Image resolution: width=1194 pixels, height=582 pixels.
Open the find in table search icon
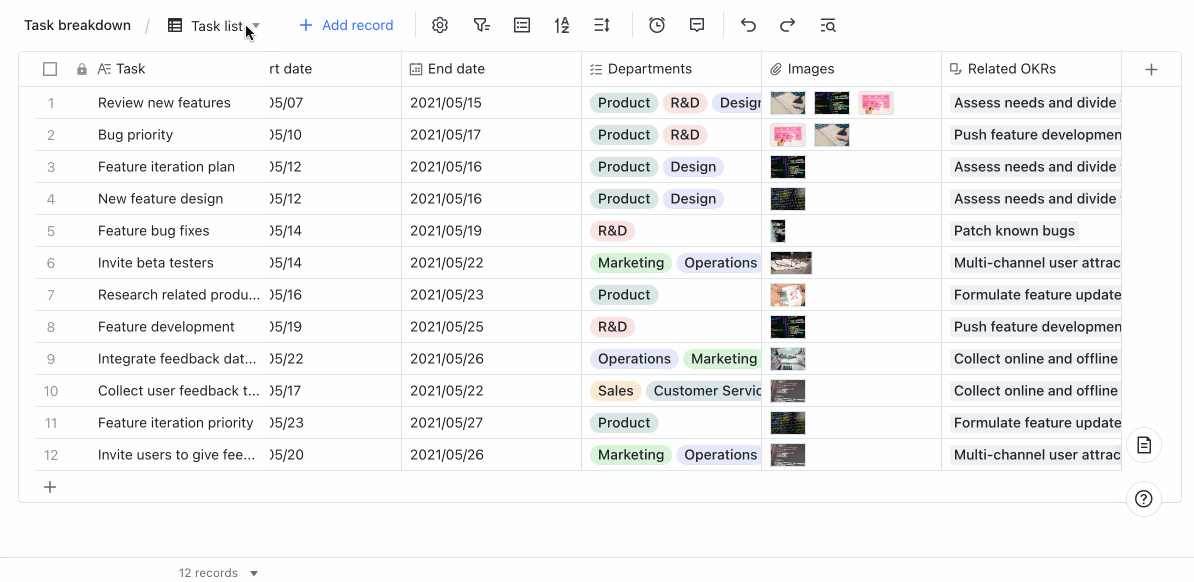828,25
